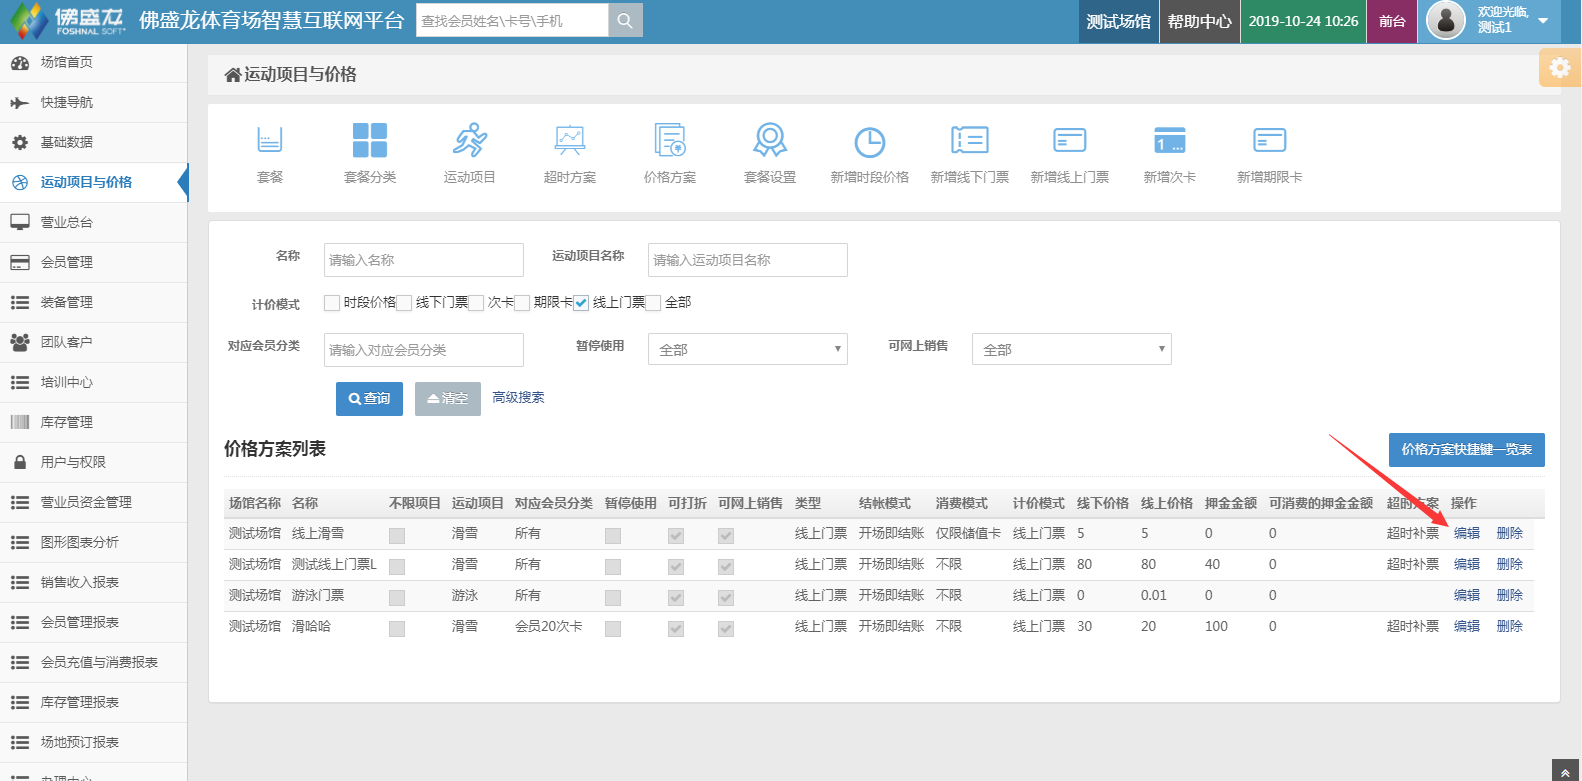This screenshot has height=781, width=1582.
Task: Click the user avatar icon
Action: [1445, 20]
